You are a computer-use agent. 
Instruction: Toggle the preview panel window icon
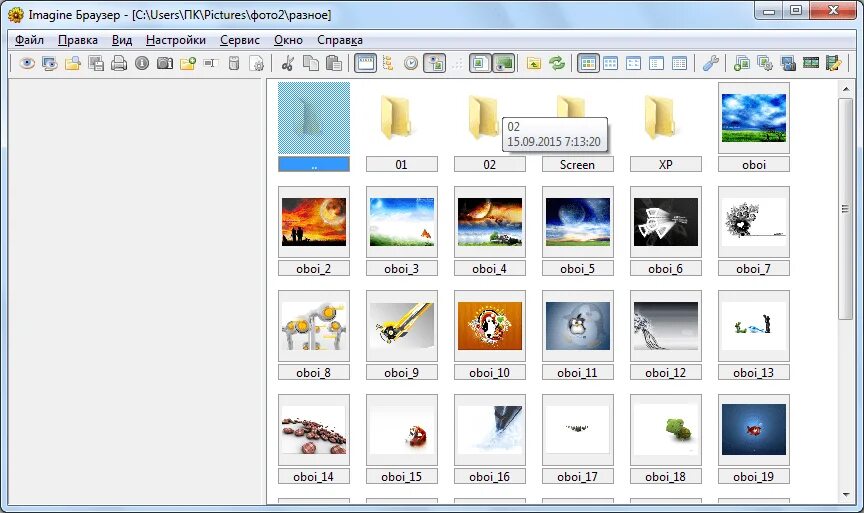click(365, 64)
